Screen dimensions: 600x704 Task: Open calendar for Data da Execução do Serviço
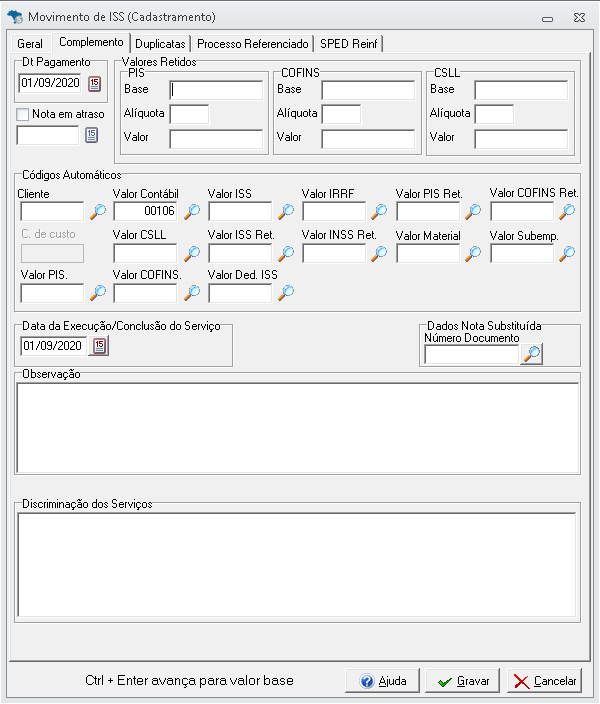(99, 346)
